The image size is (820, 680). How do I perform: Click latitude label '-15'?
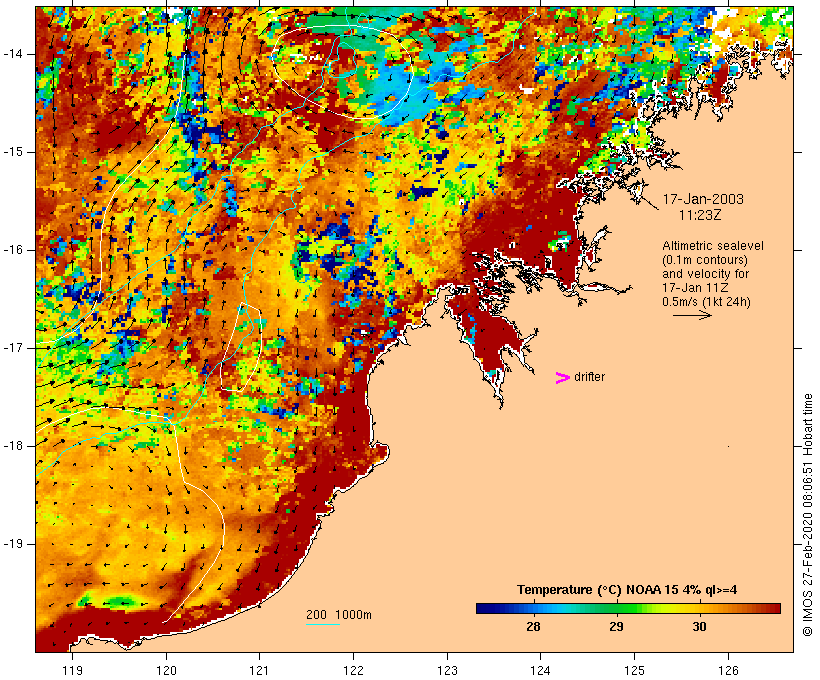[x=12, y=152]
